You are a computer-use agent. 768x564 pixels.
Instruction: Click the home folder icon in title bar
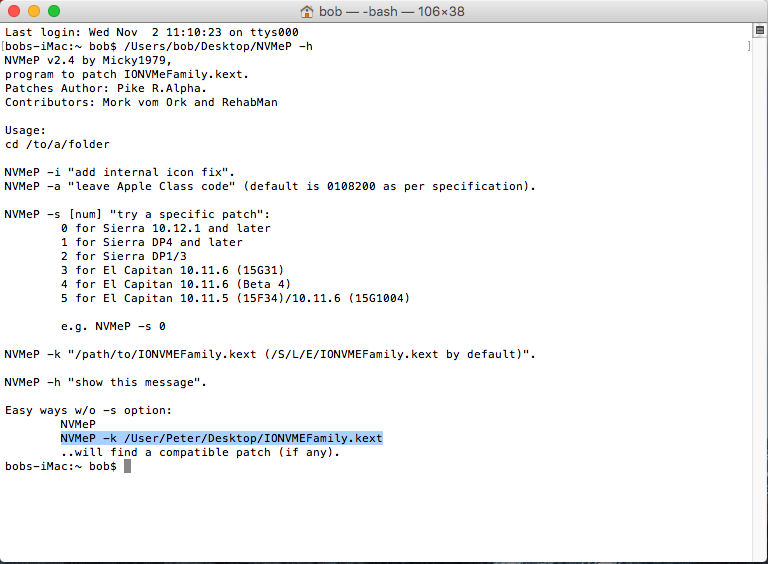click(308, 11)
